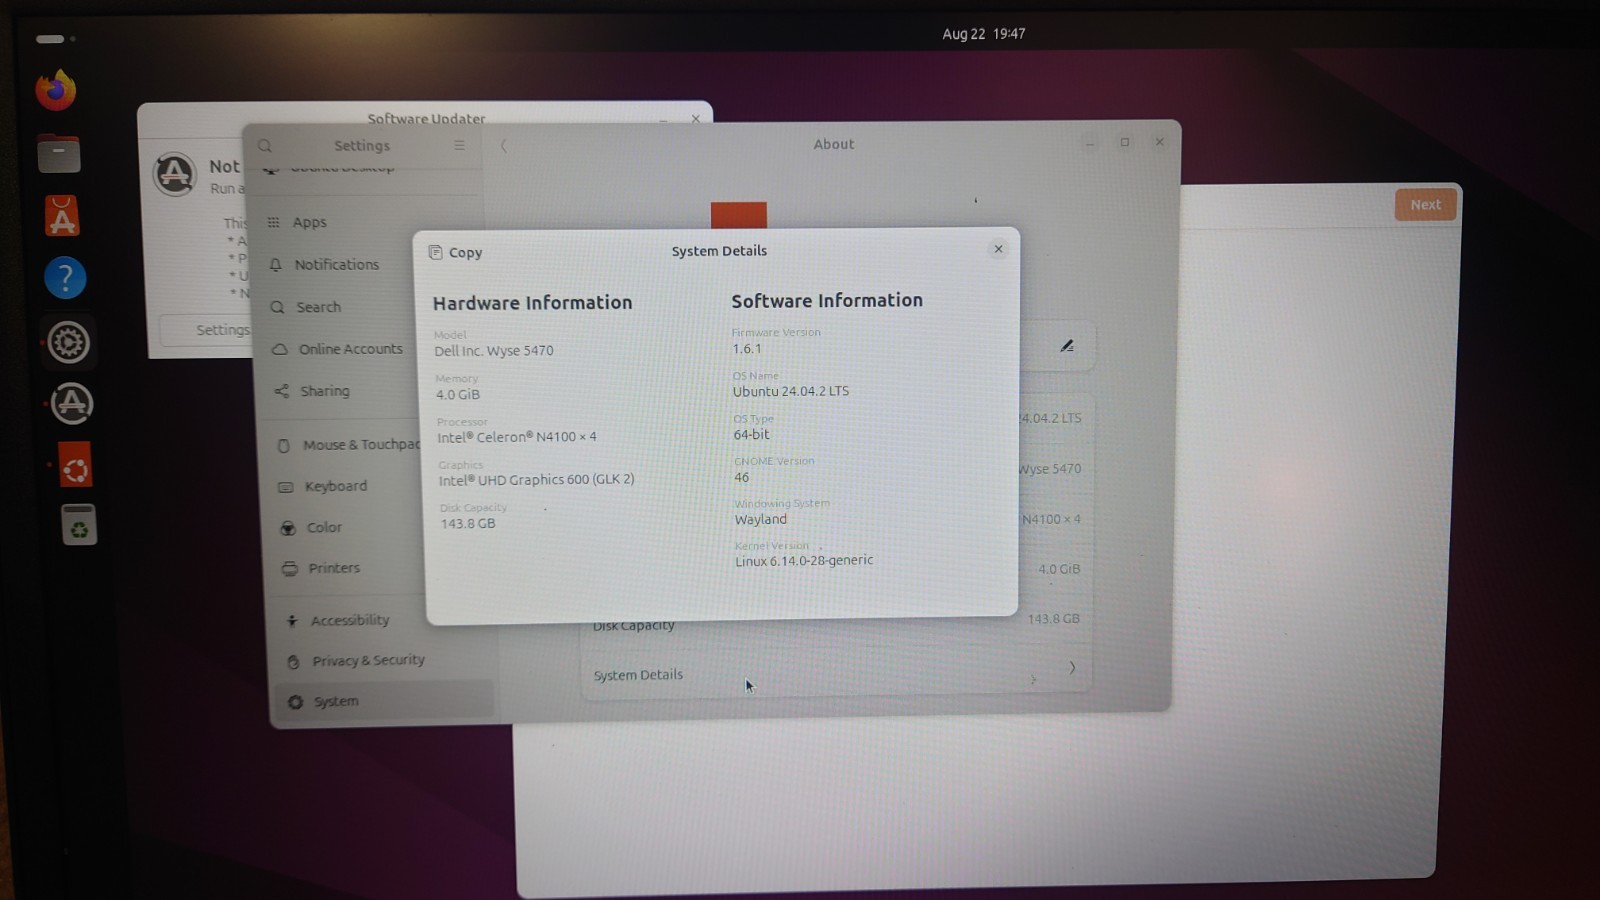Click the 4.0 GiB memory value in dialog
The image size is (1600, 900).
click(458, 395)
